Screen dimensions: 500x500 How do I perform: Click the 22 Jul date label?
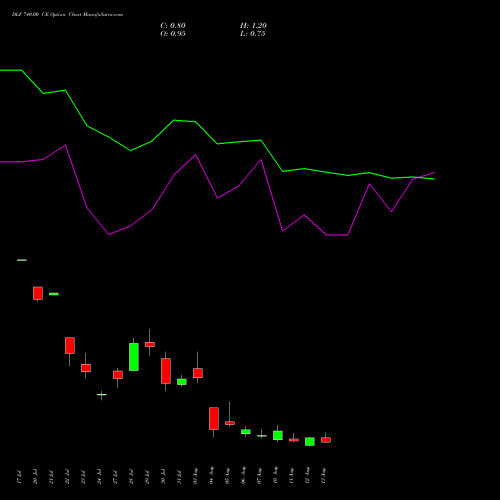click(67, 477)
